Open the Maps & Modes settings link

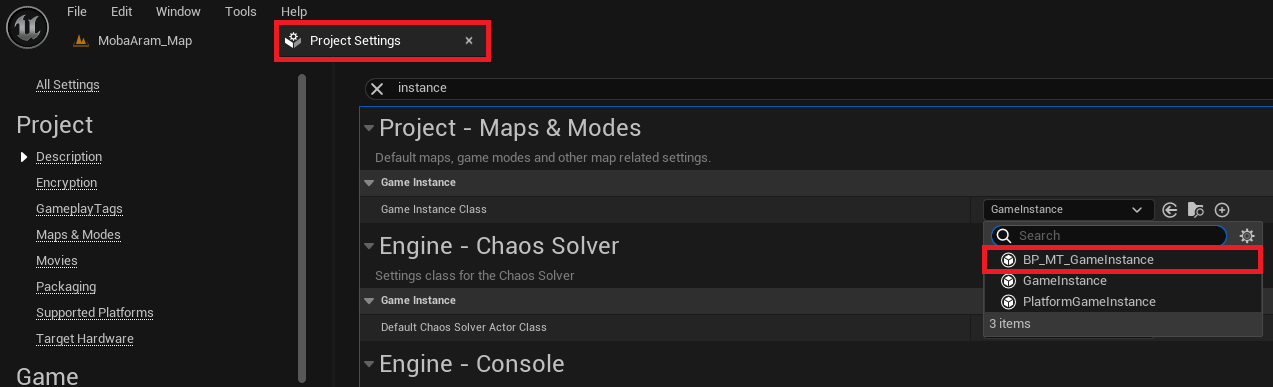(78, 234)
